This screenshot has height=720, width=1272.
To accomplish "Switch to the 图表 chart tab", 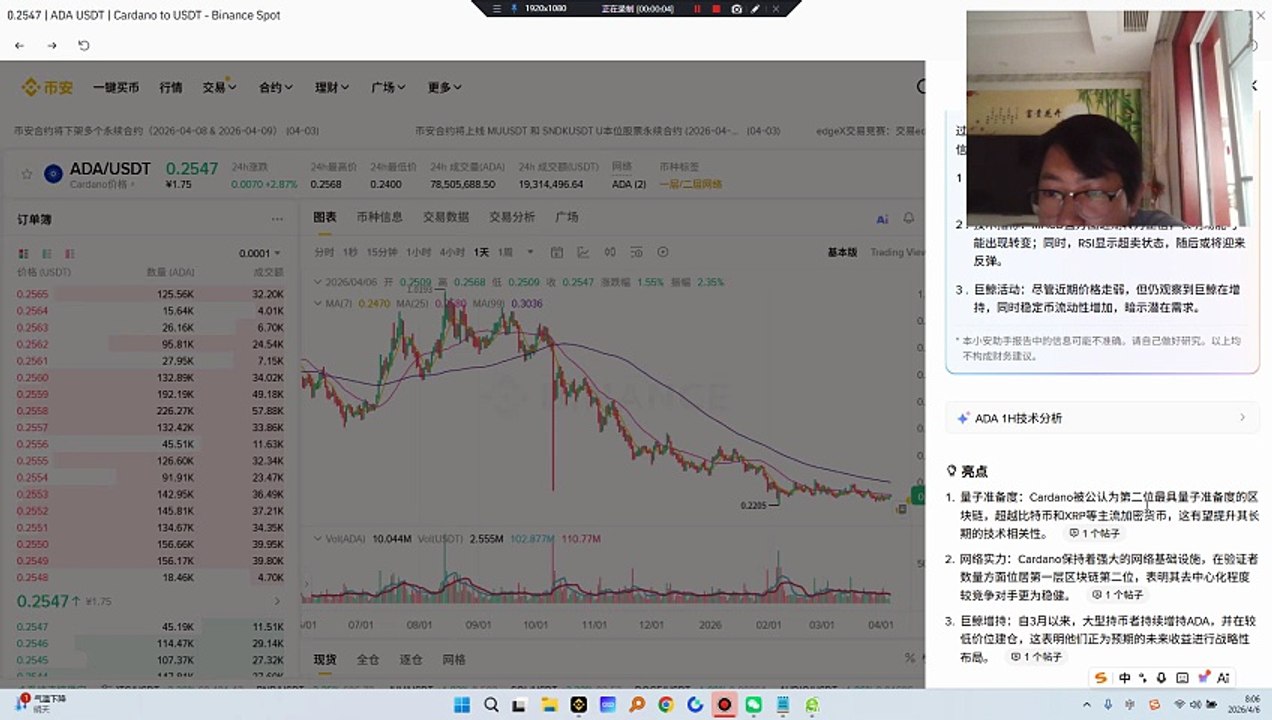I will 325,217.
